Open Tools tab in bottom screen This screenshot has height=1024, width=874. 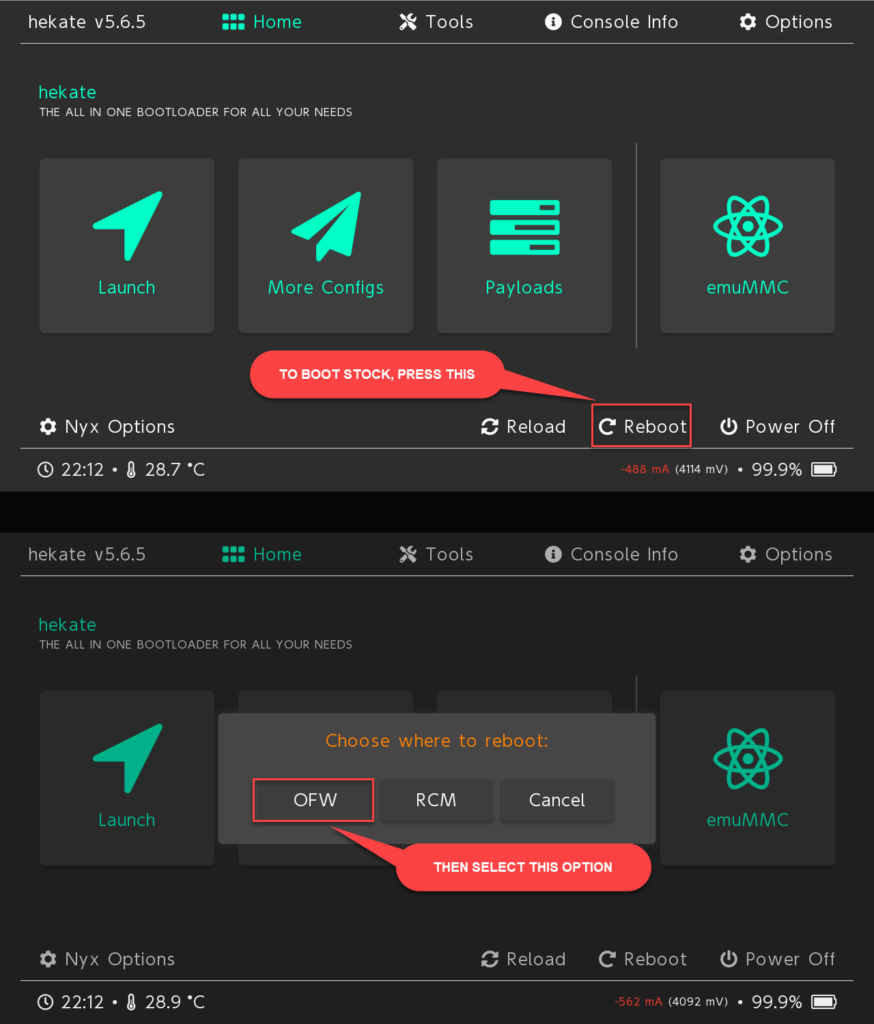pos(436,554)
